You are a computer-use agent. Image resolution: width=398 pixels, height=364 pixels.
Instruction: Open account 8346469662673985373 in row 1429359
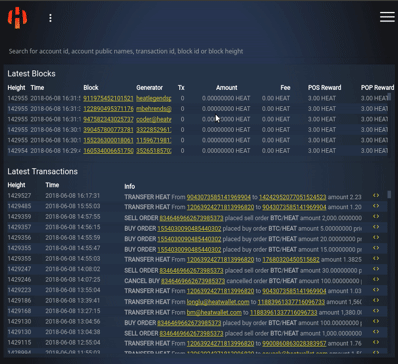point(191,218)
